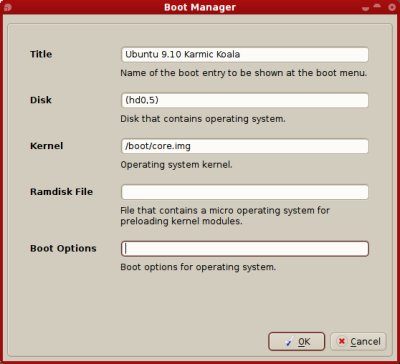
Task: Click the Ramdisk File label
Action: point(61,192)
